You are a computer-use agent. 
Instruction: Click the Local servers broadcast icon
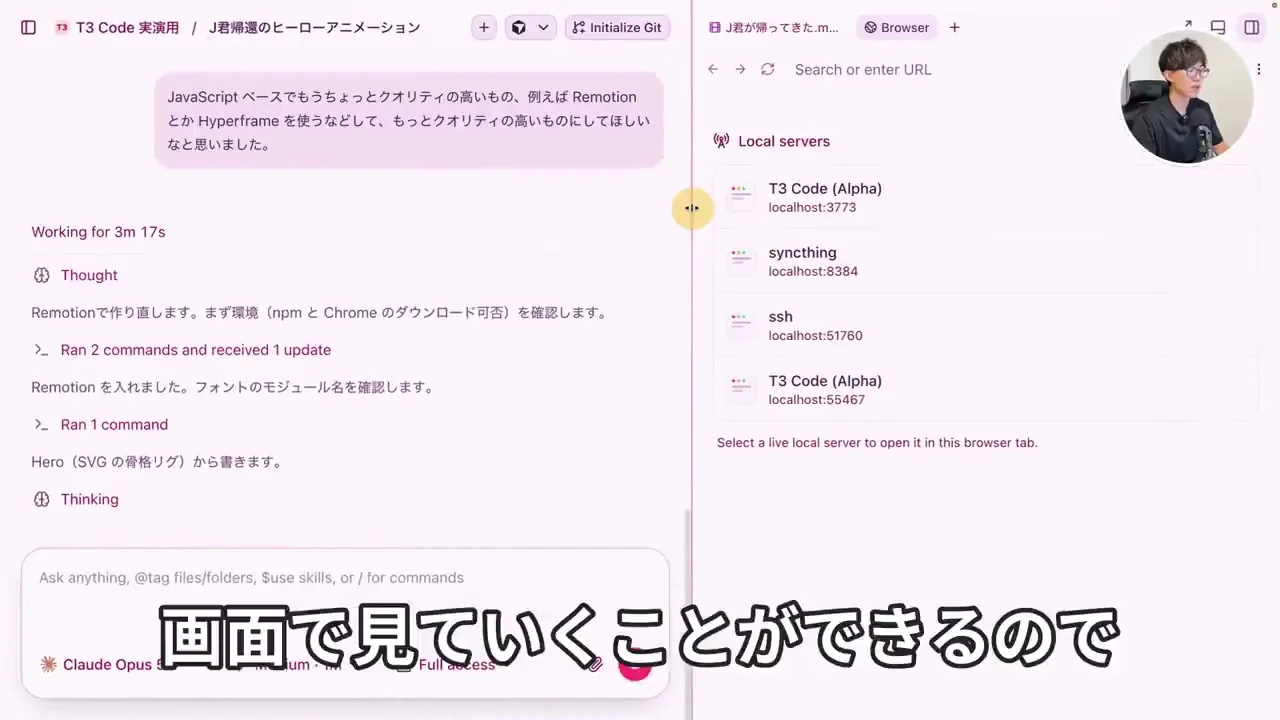tap(721, 141)
